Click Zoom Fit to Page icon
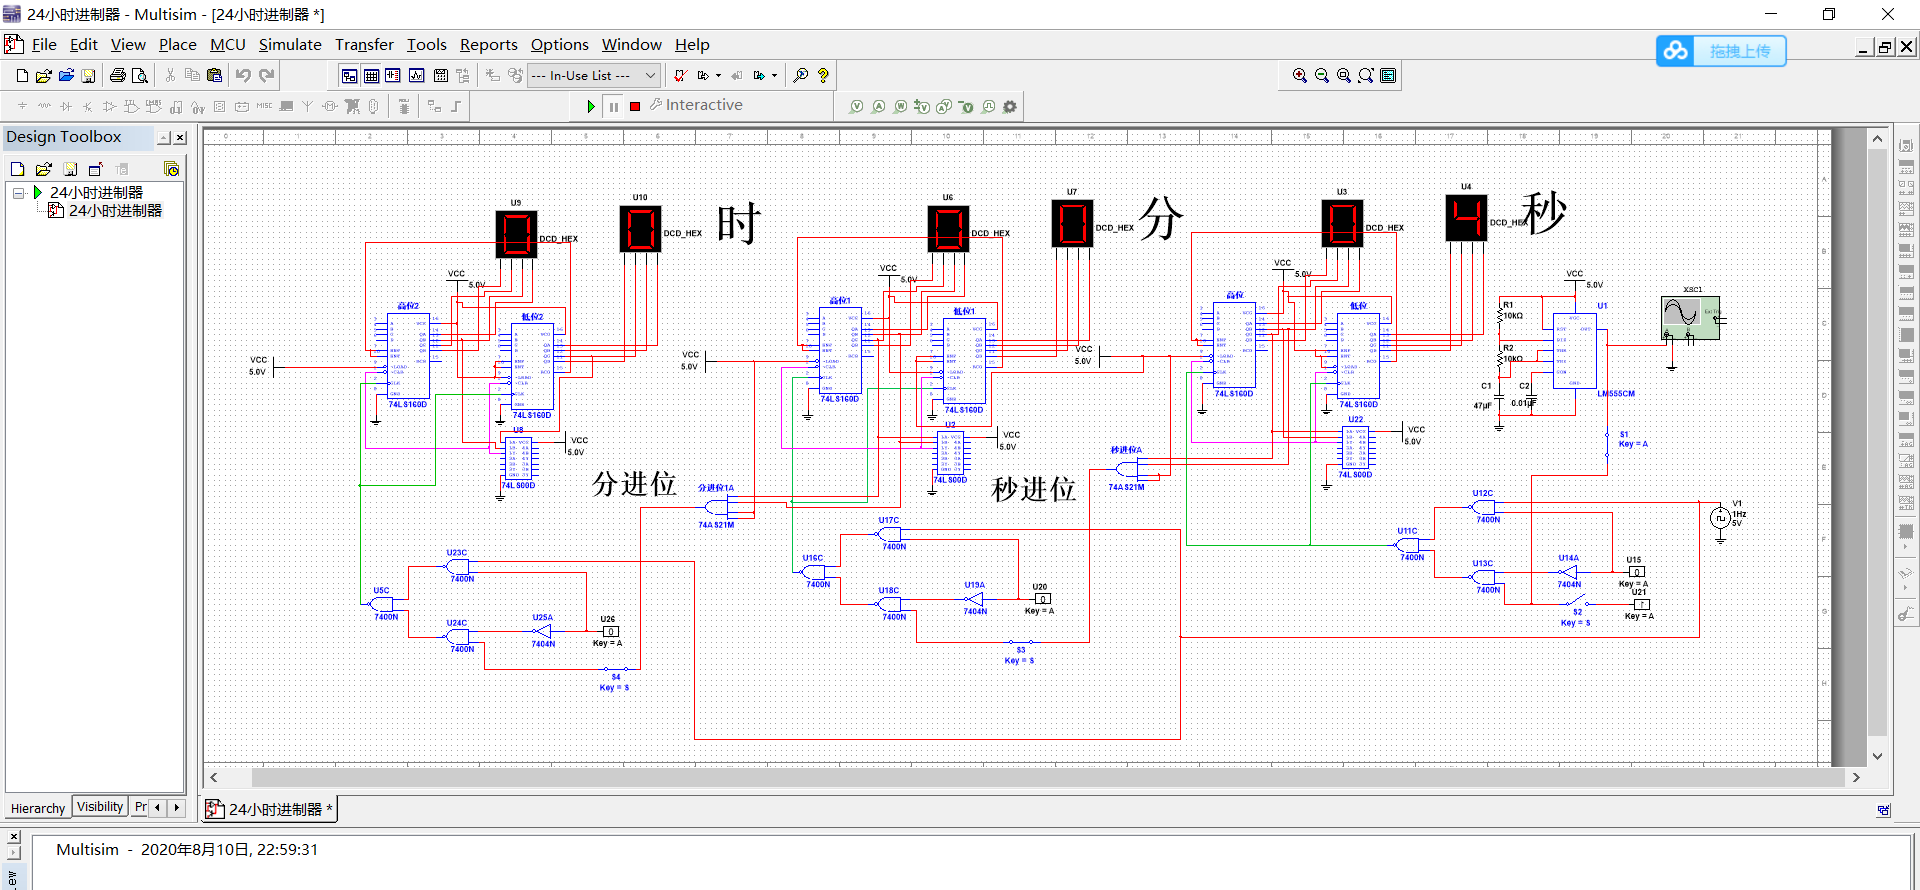Image resolution: width=1920 pixels, height=890 pixels. click(x=1366, y=75)
